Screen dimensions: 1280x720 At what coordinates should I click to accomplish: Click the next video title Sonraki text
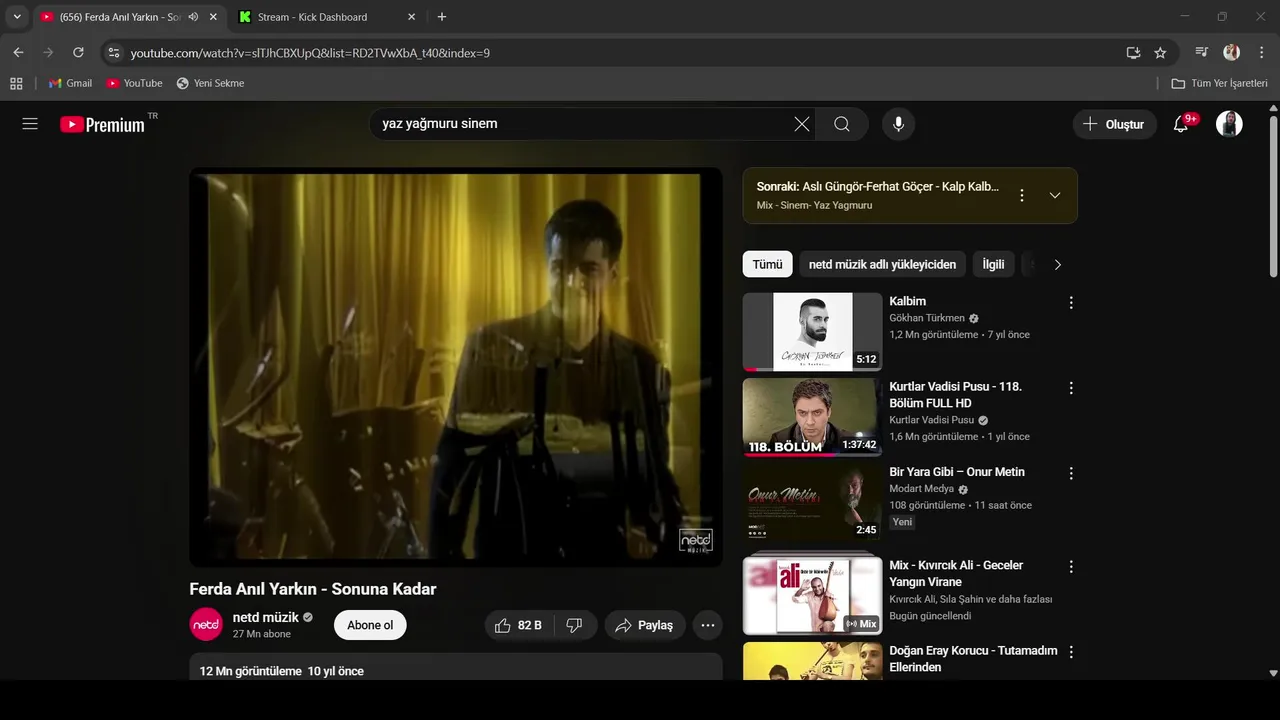click(x=878, y=186)
